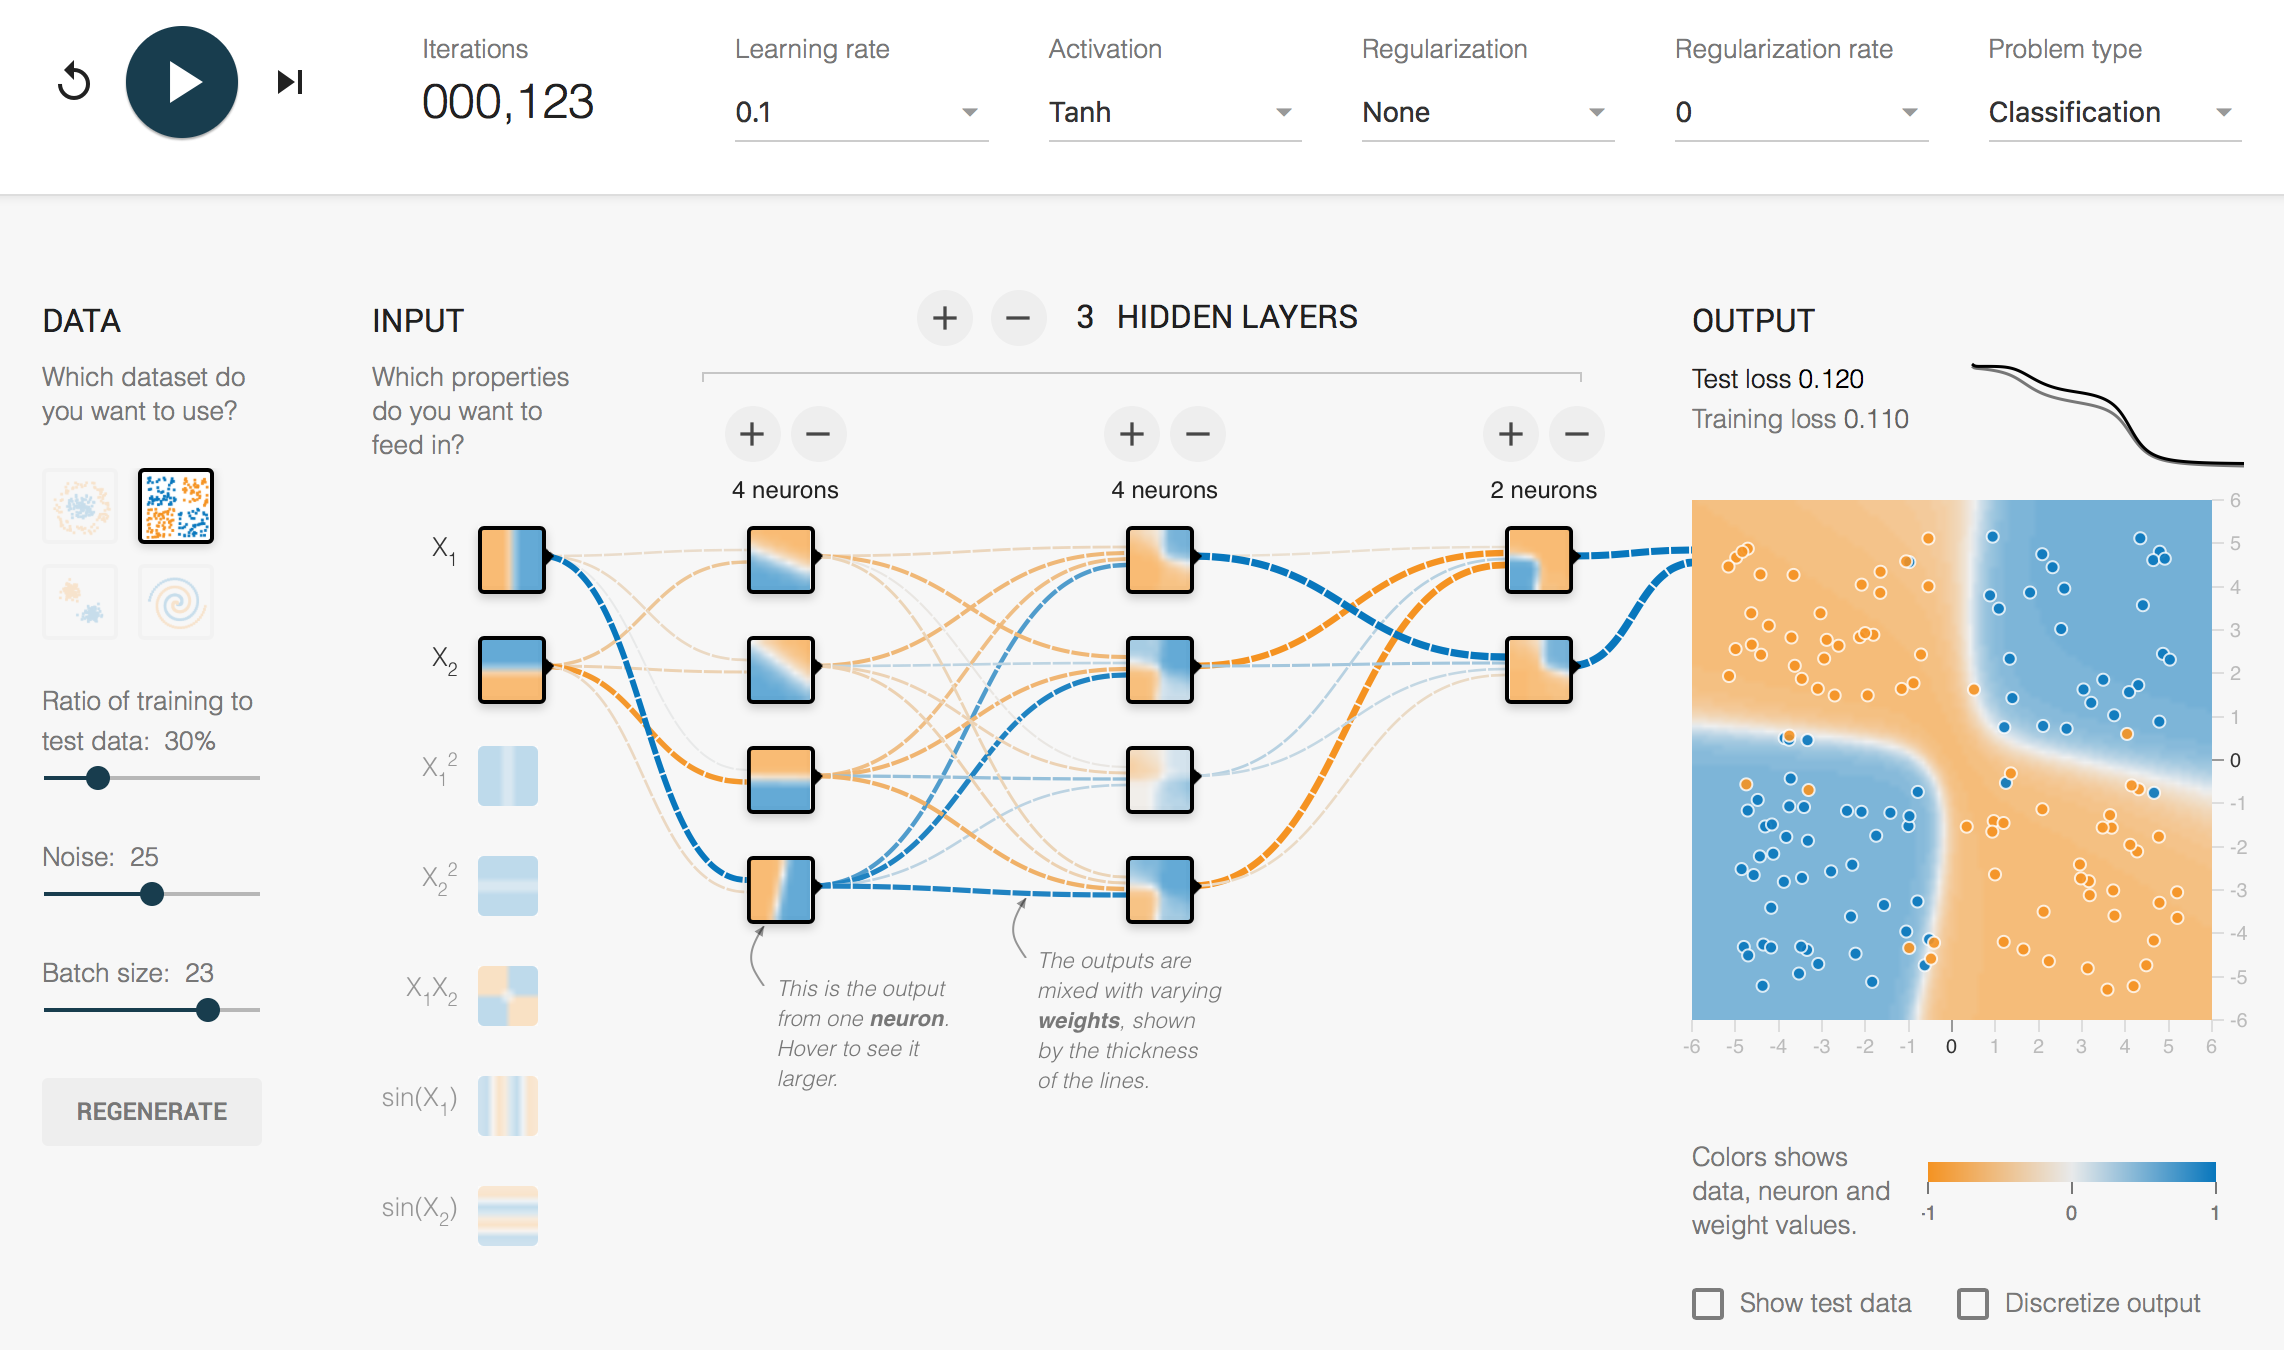Remove a hidden layer with minus icon
The image size is (2284, 1350).
(1018, 318)
